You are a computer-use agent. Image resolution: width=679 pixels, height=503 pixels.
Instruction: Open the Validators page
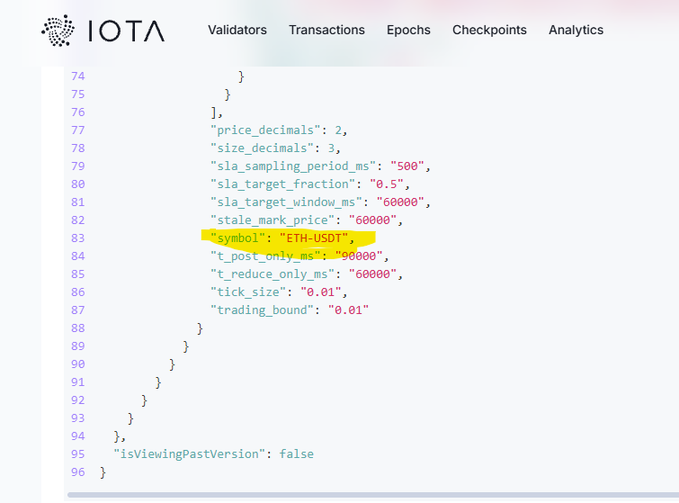point(237,30)
